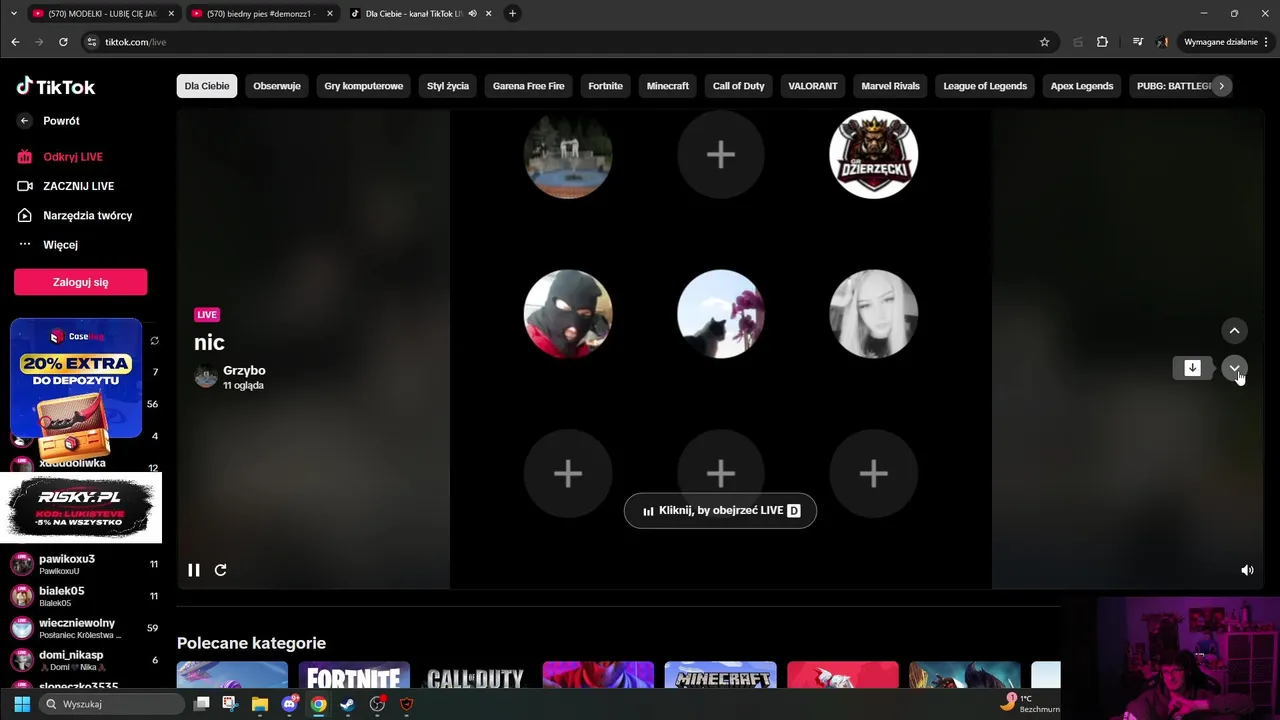Click Grzybo's small avatar

tap(206, 377)
